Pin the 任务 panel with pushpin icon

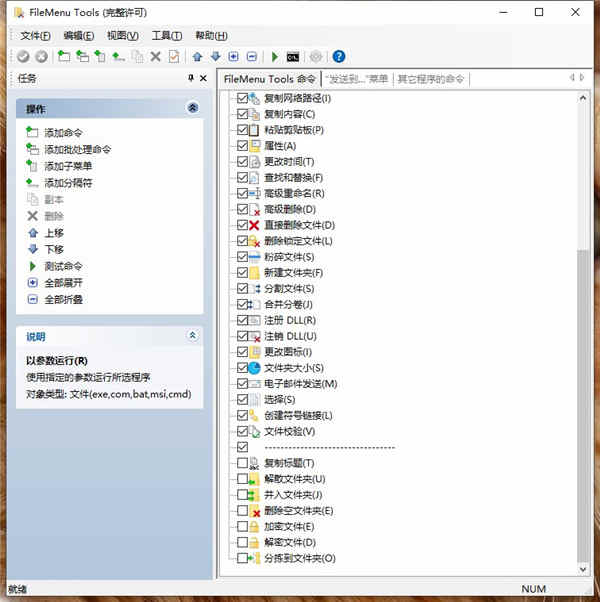click(191, 78)
